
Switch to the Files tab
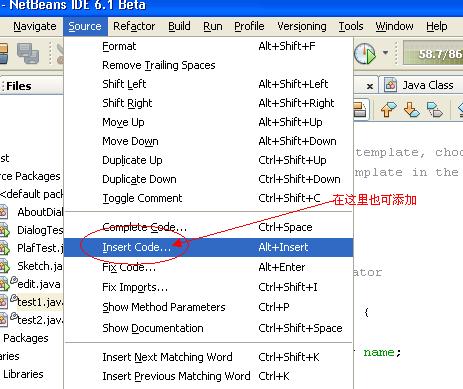[19, 86]
